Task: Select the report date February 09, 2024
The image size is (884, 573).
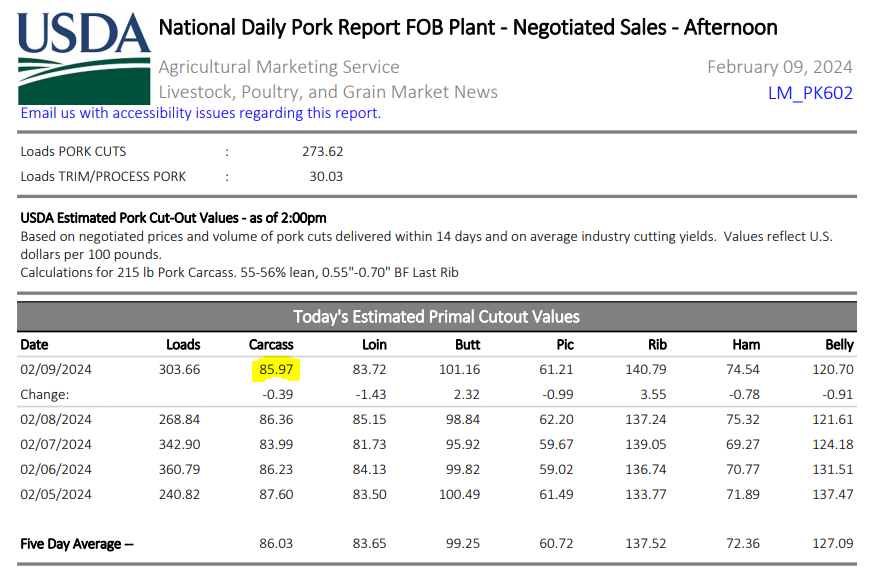Action: coord(780,67)
